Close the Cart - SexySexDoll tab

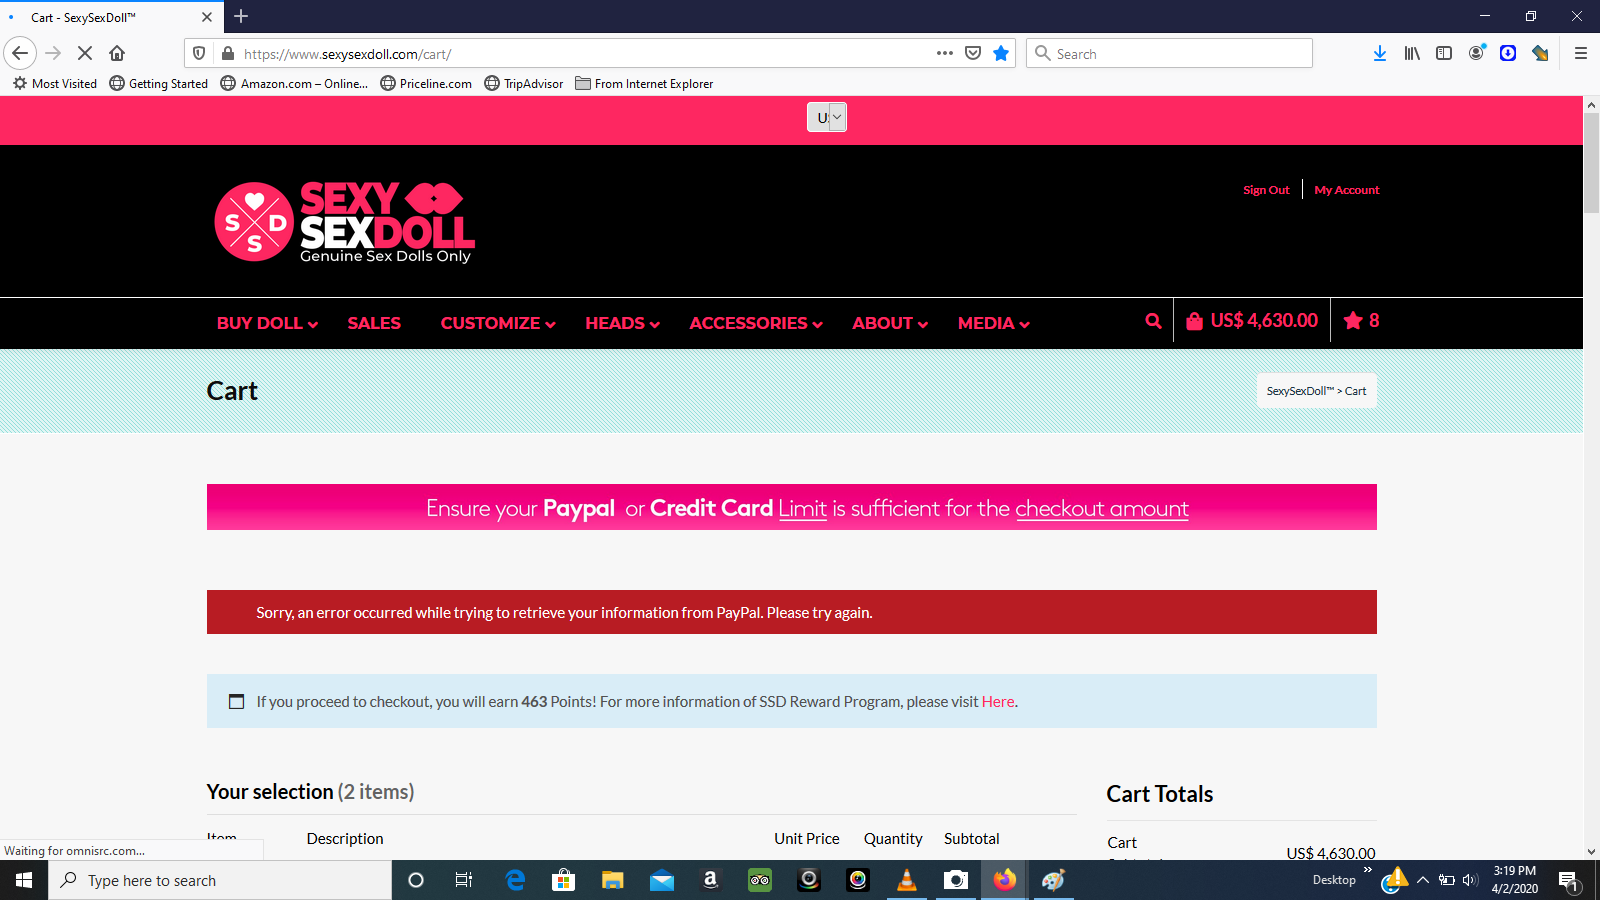(207, 17)
